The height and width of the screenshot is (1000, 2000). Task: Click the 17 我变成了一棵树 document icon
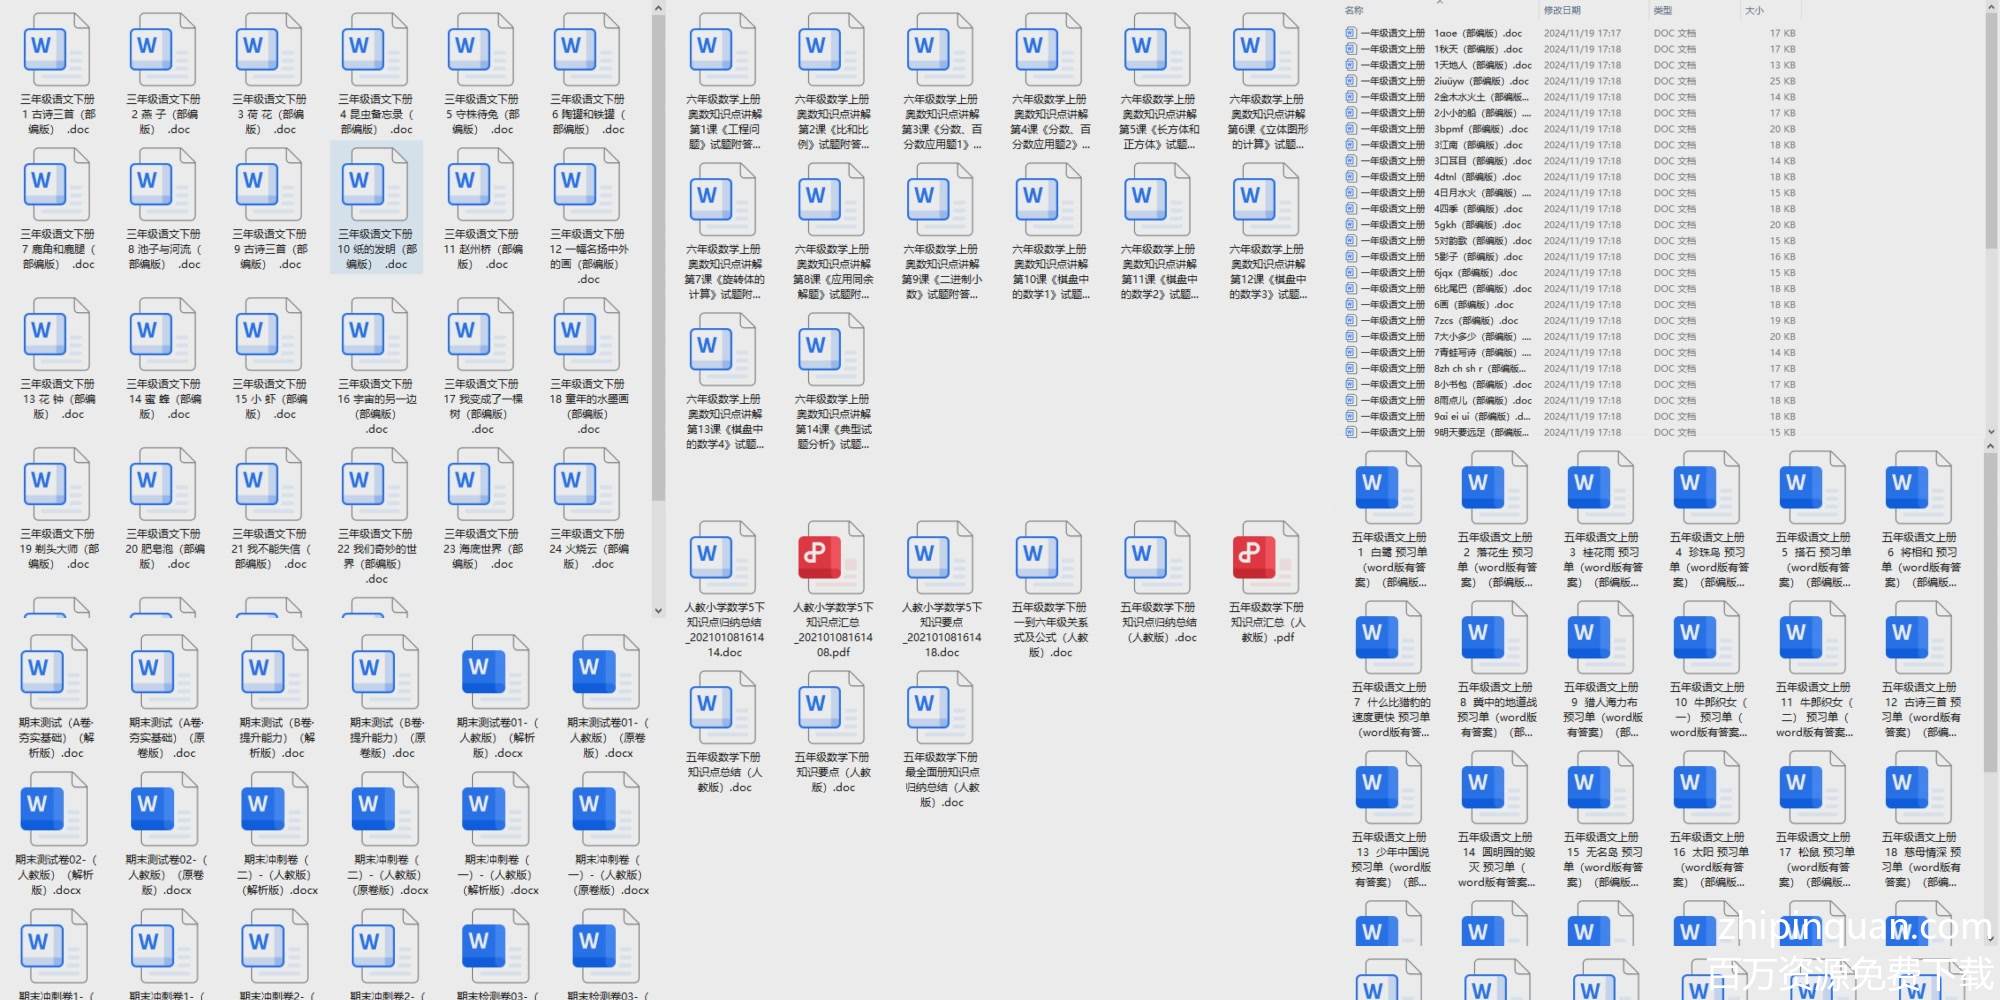480,335
